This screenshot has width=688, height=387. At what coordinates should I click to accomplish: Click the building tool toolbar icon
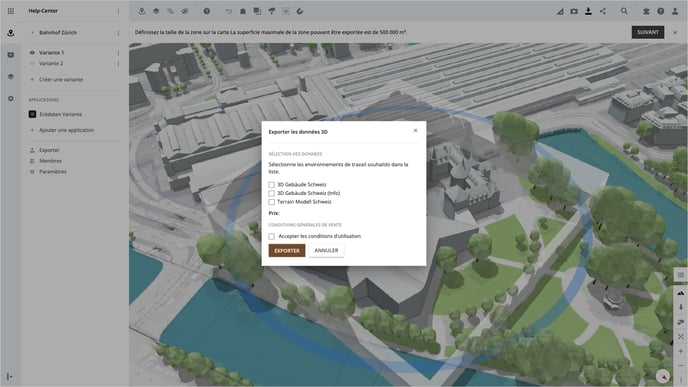(x=243, y=11)
